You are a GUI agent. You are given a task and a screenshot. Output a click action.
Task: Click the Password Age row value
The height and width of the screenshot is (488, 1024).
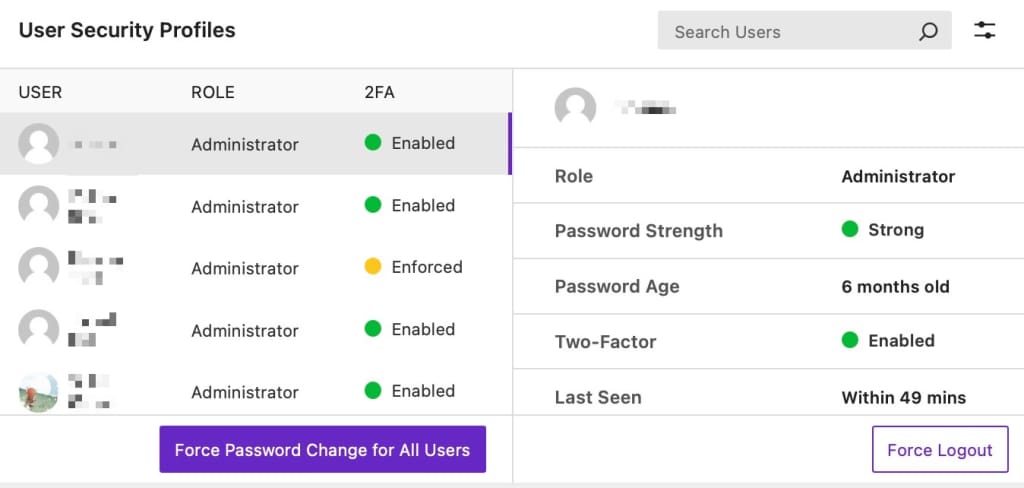click(x=895, y=286)
